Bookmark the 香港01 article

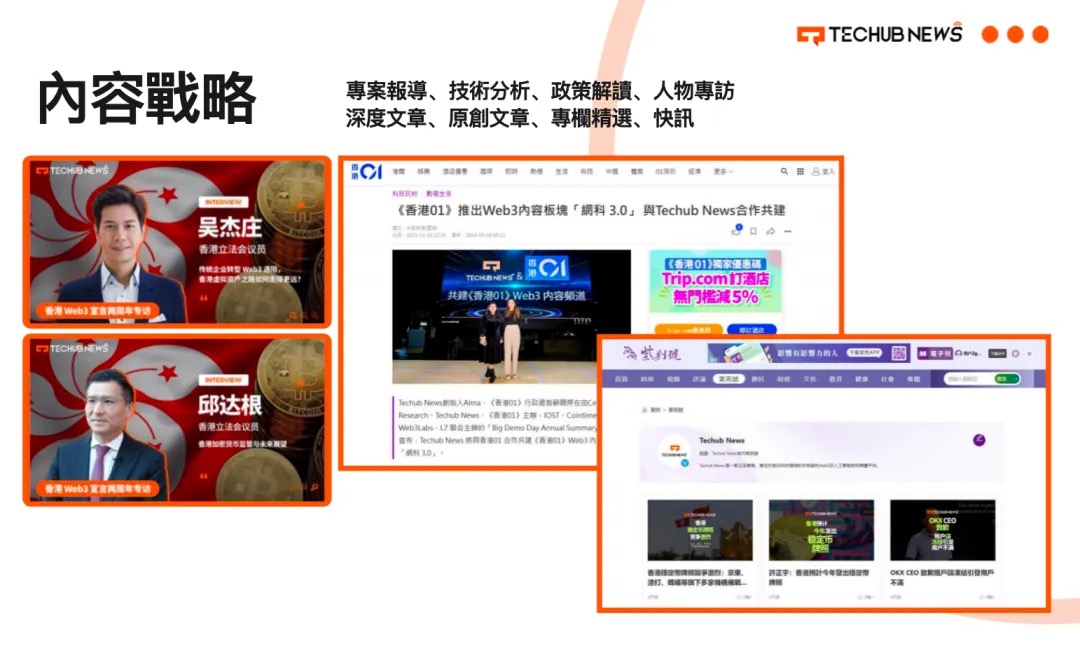[x=754, y=231]
